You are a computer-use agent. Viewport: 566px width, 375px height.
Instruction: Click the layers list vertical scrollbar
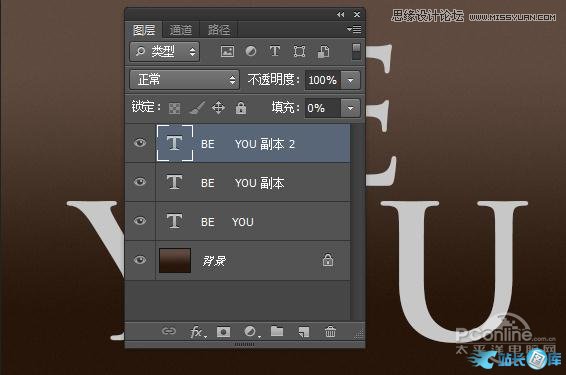click(x=357, y=221)
